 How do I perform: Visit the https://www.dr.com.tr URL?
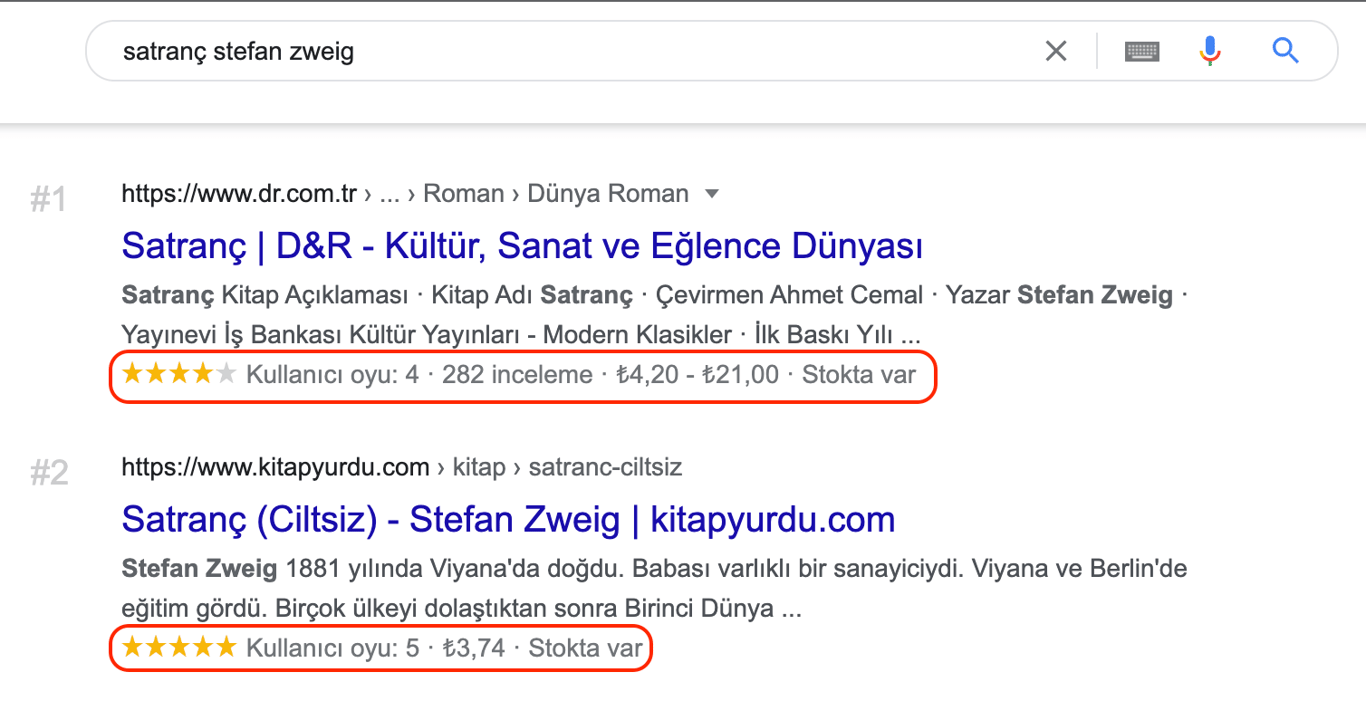click(x=240, y=193)
